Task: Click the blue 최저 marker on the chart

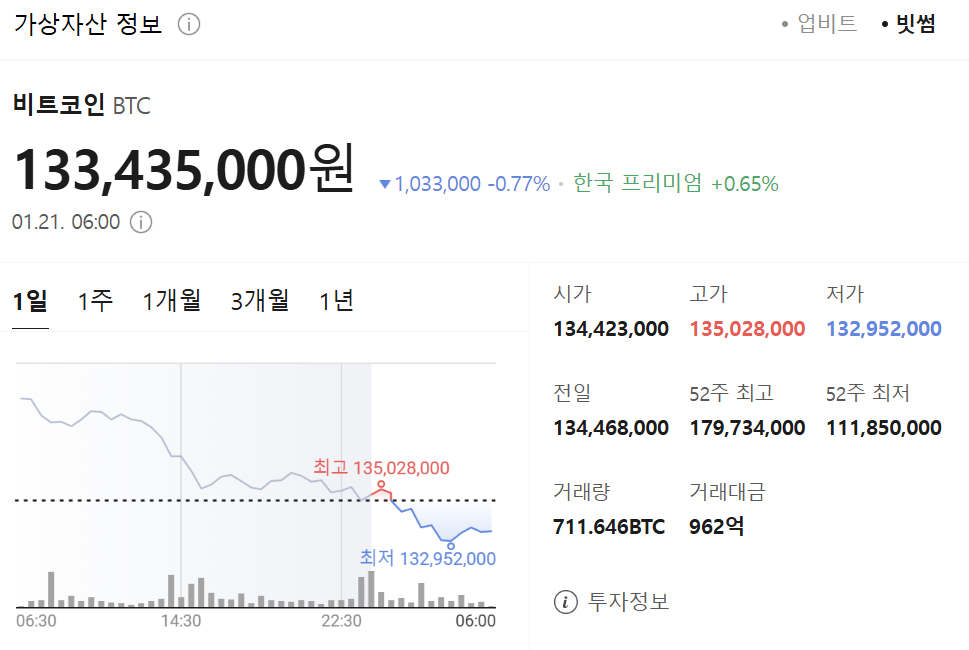Action: 450,545
